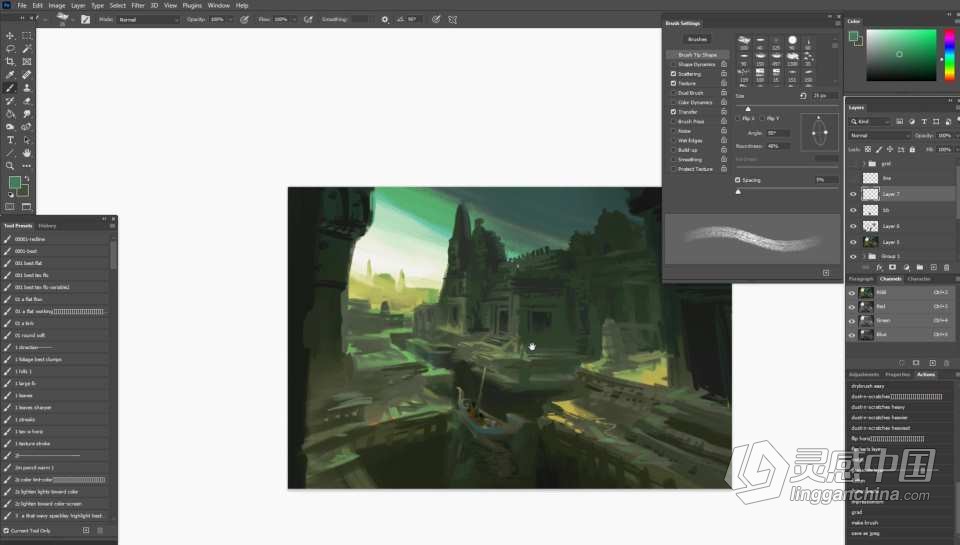
Task: Click the hue slider strip in Color panel
Action: coord(949,55)
